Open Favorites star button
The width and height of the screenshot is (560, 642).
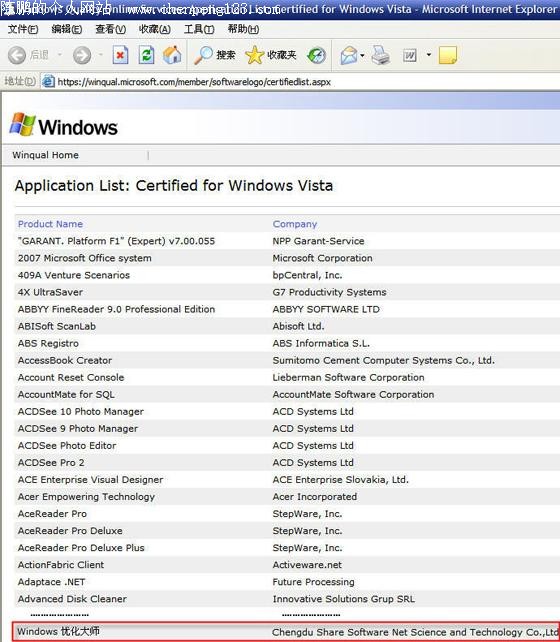[270, 55]
